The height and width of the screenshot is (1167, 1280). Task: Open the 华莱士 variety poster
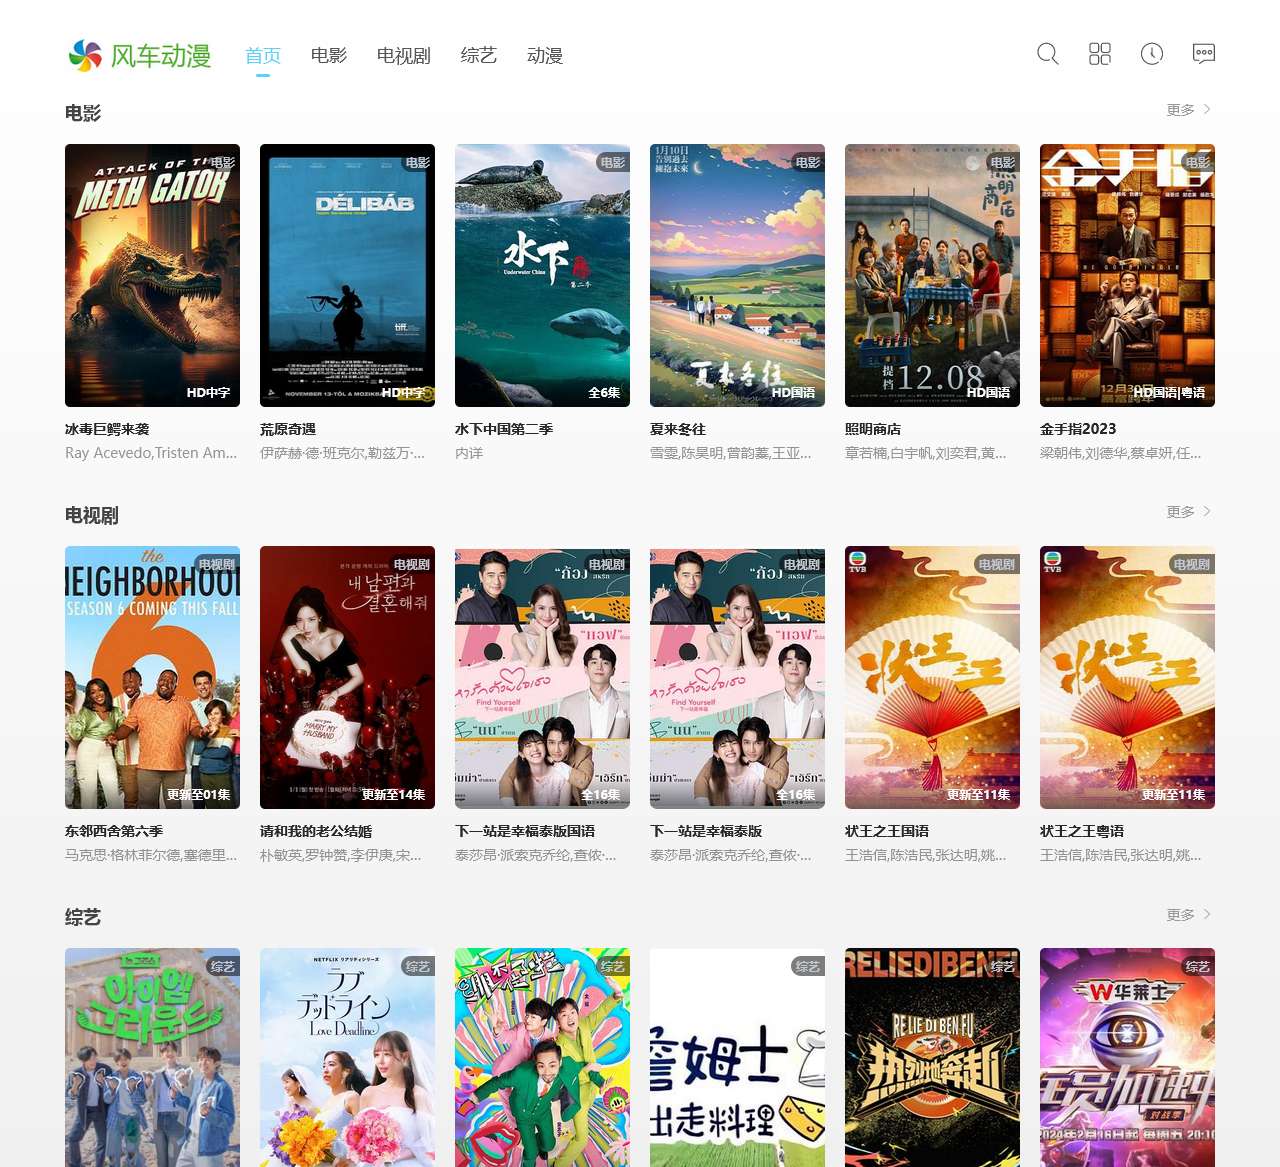[1127, 1057]
